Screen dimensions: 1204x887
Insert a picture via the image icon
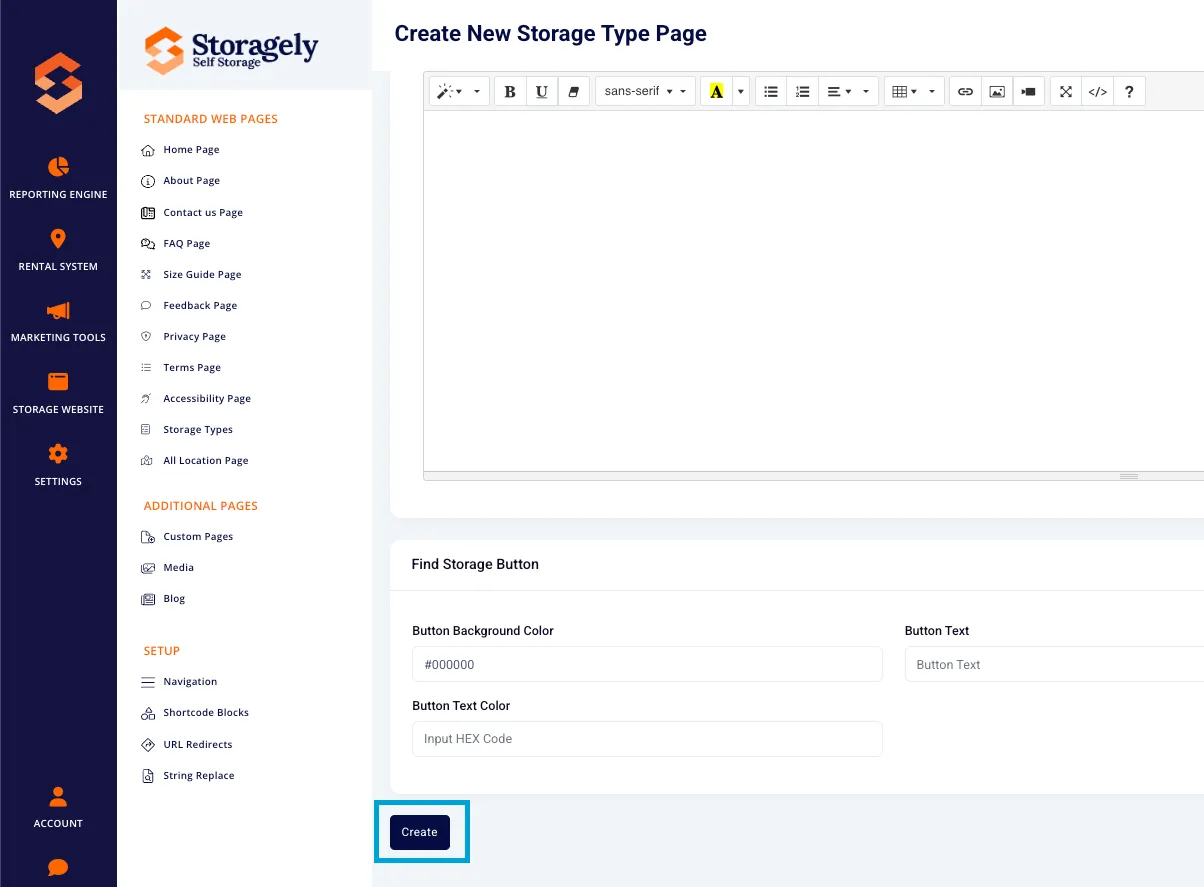tap(997, 91)
